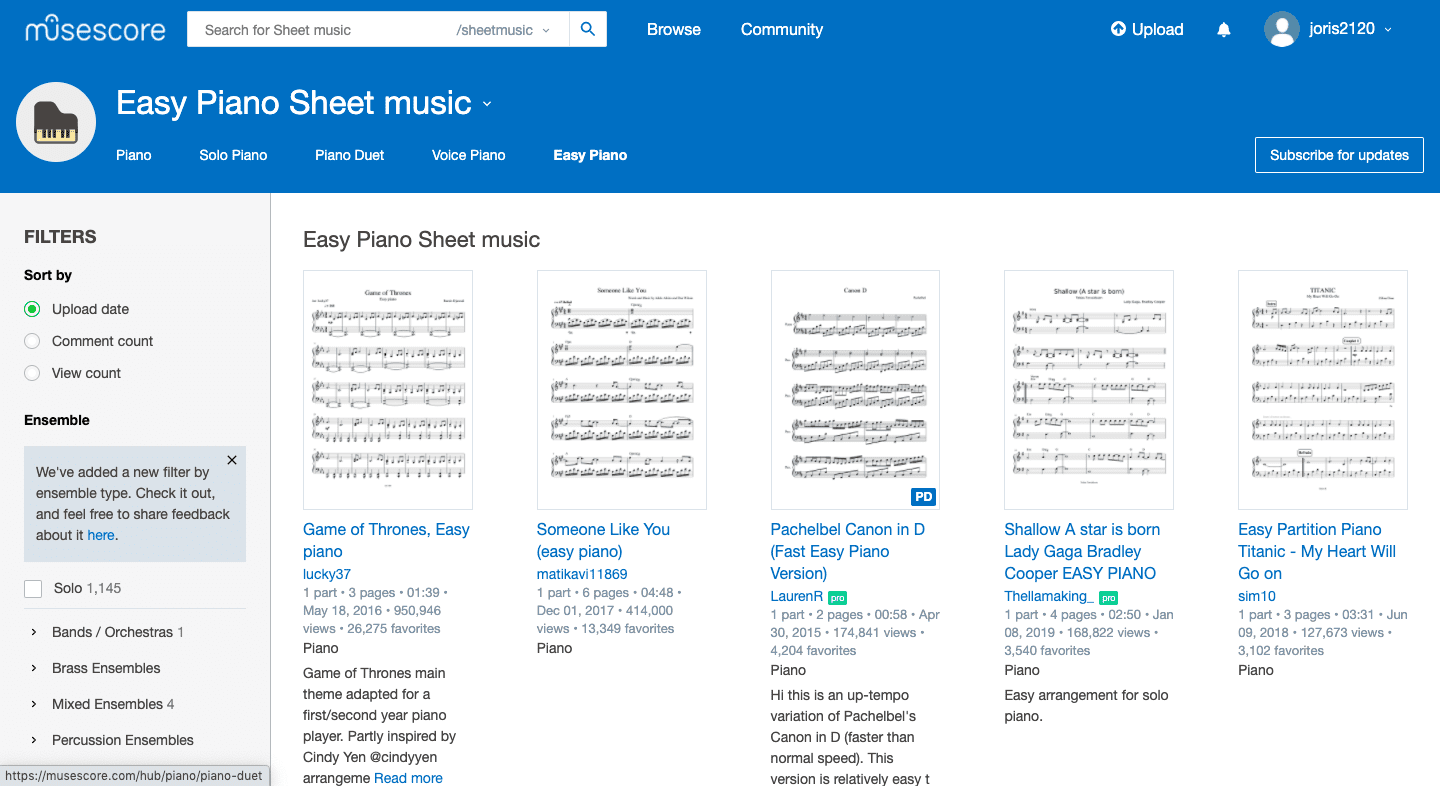
Task: Open Pachelbel Canon in D title link
Action: [847, 551]
